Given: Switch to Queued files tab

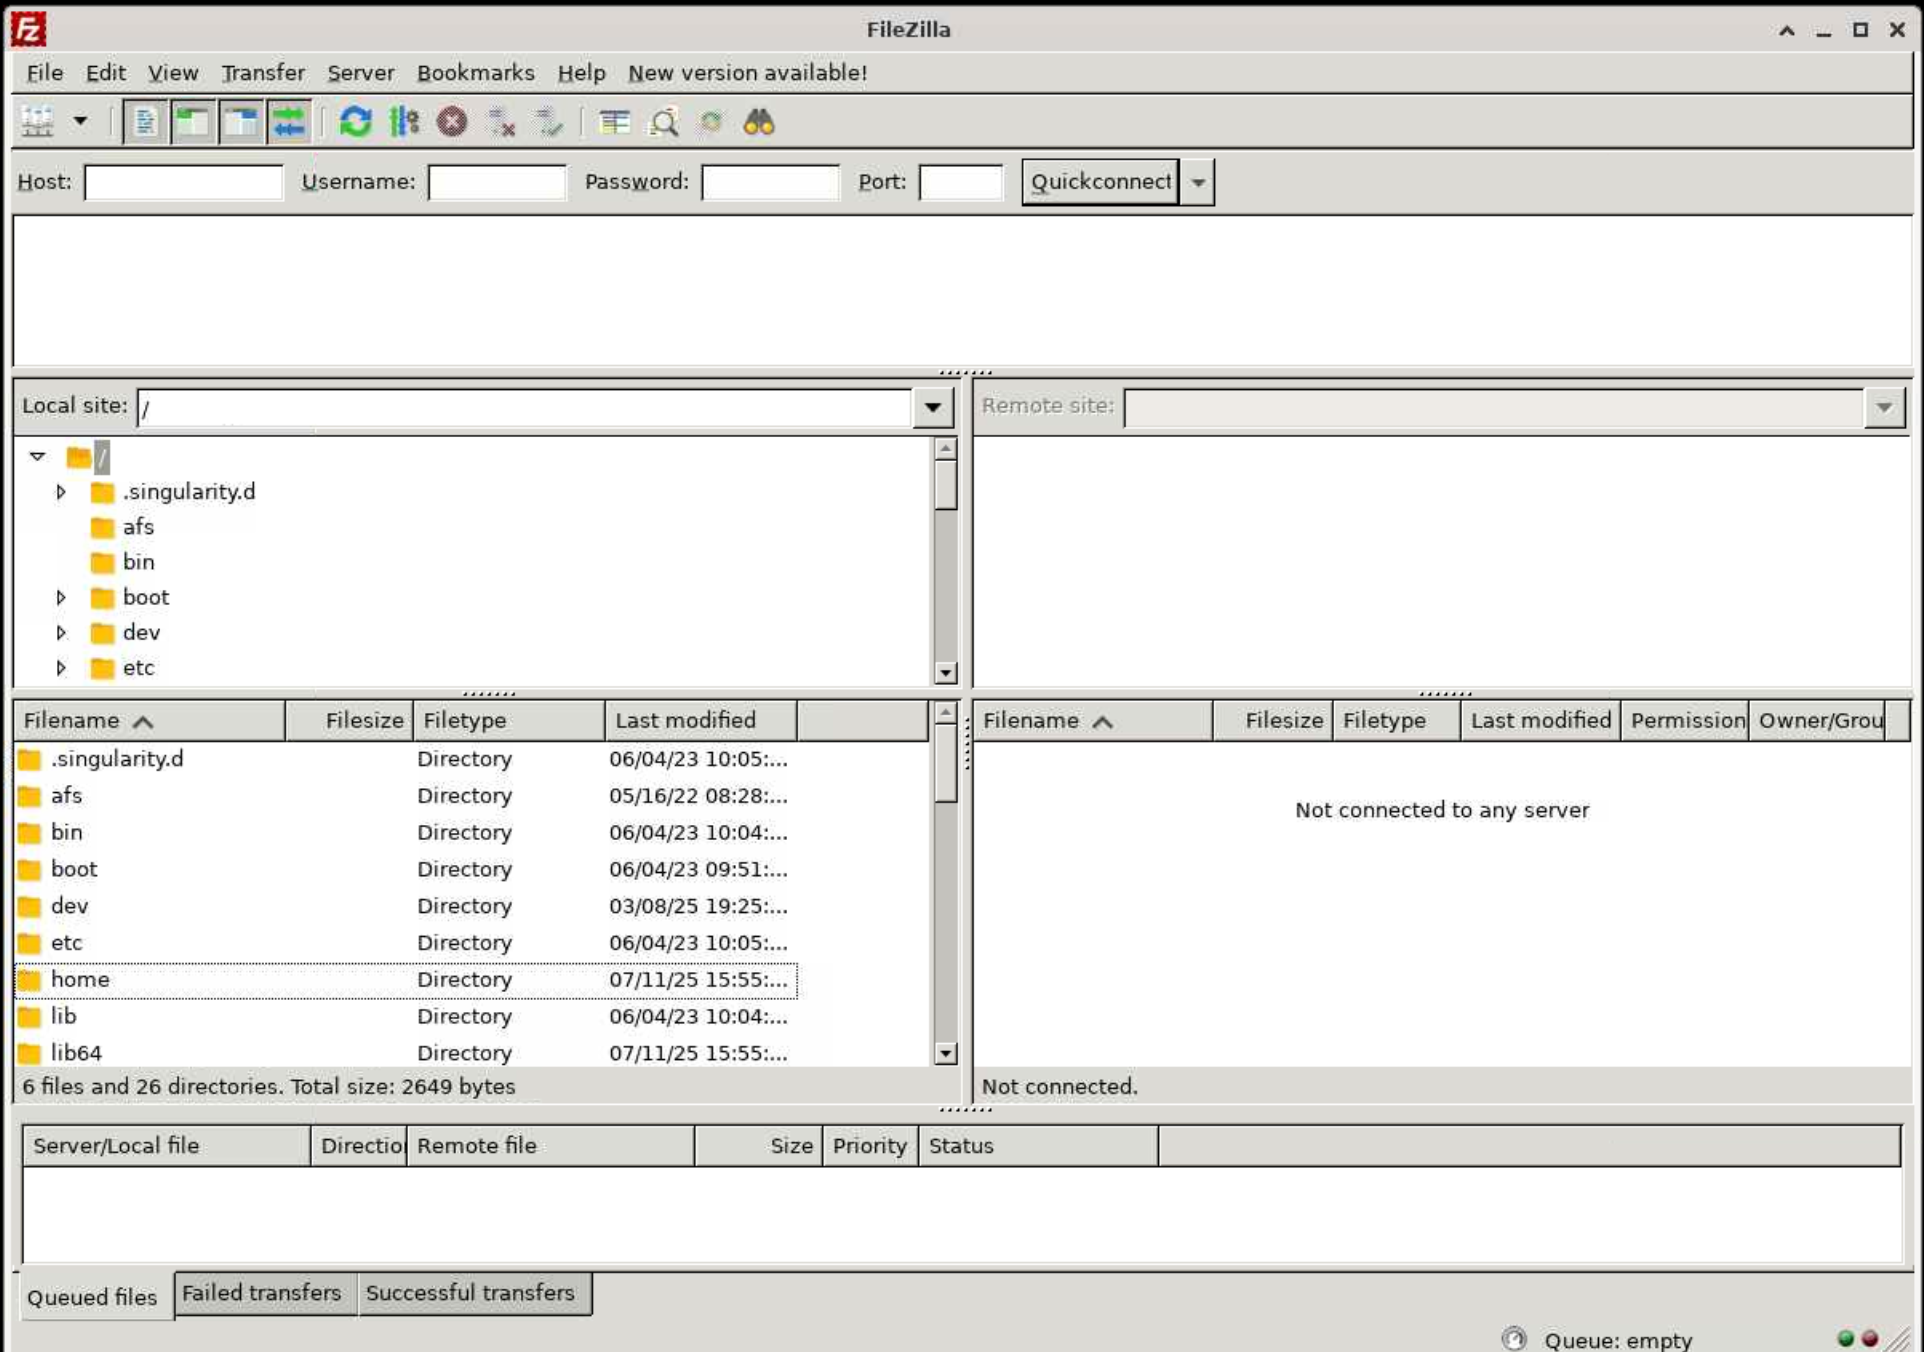Looking at the screenshot, I should pyautogui.click(x=93, y=1297).
